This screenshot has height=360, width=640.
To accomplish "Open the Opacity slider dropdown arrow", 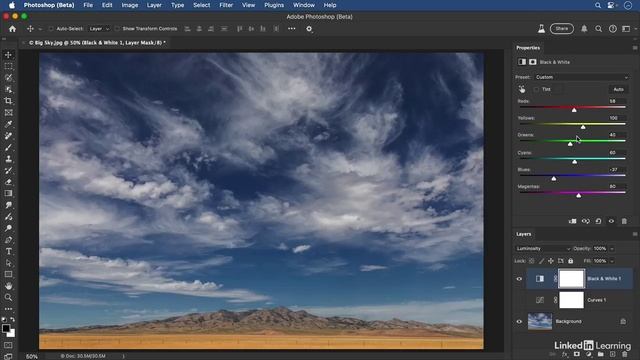I will click(612, 249).
